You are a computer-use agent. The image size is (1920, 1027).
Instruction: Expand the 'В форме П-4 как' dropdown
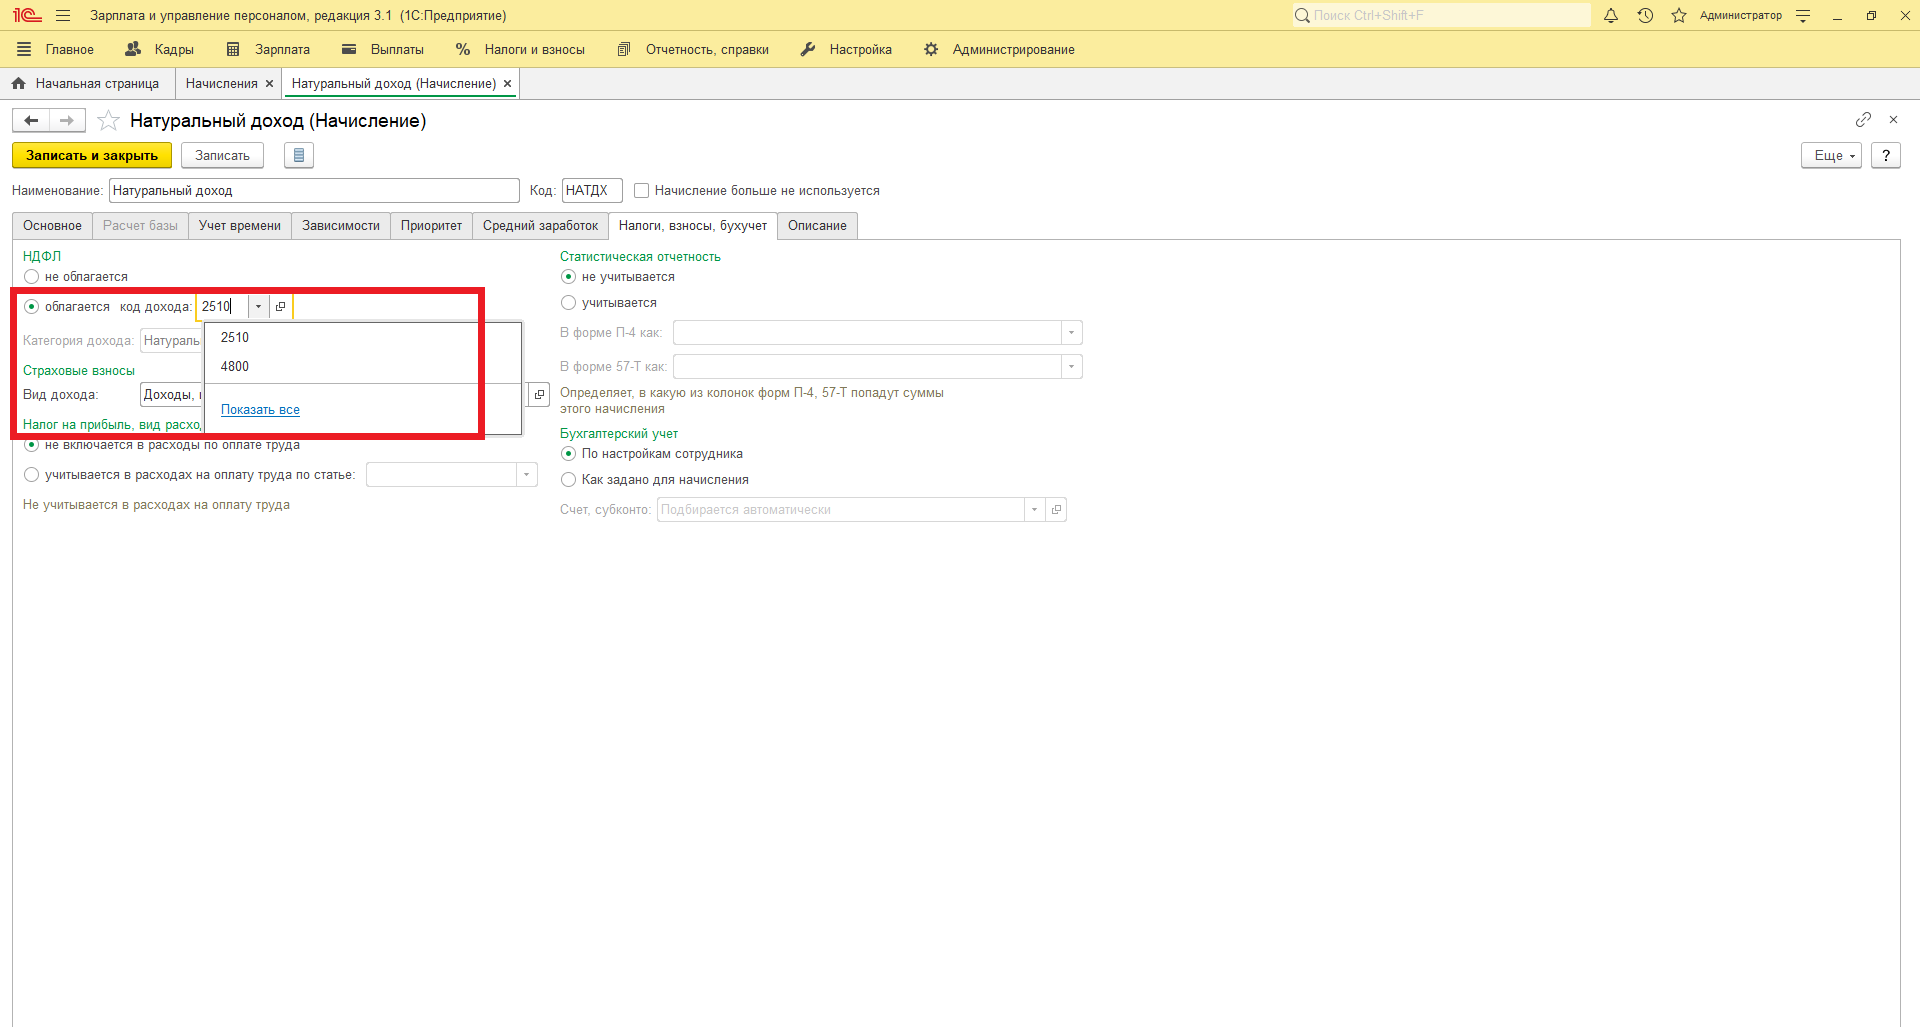coord(1071,333)
